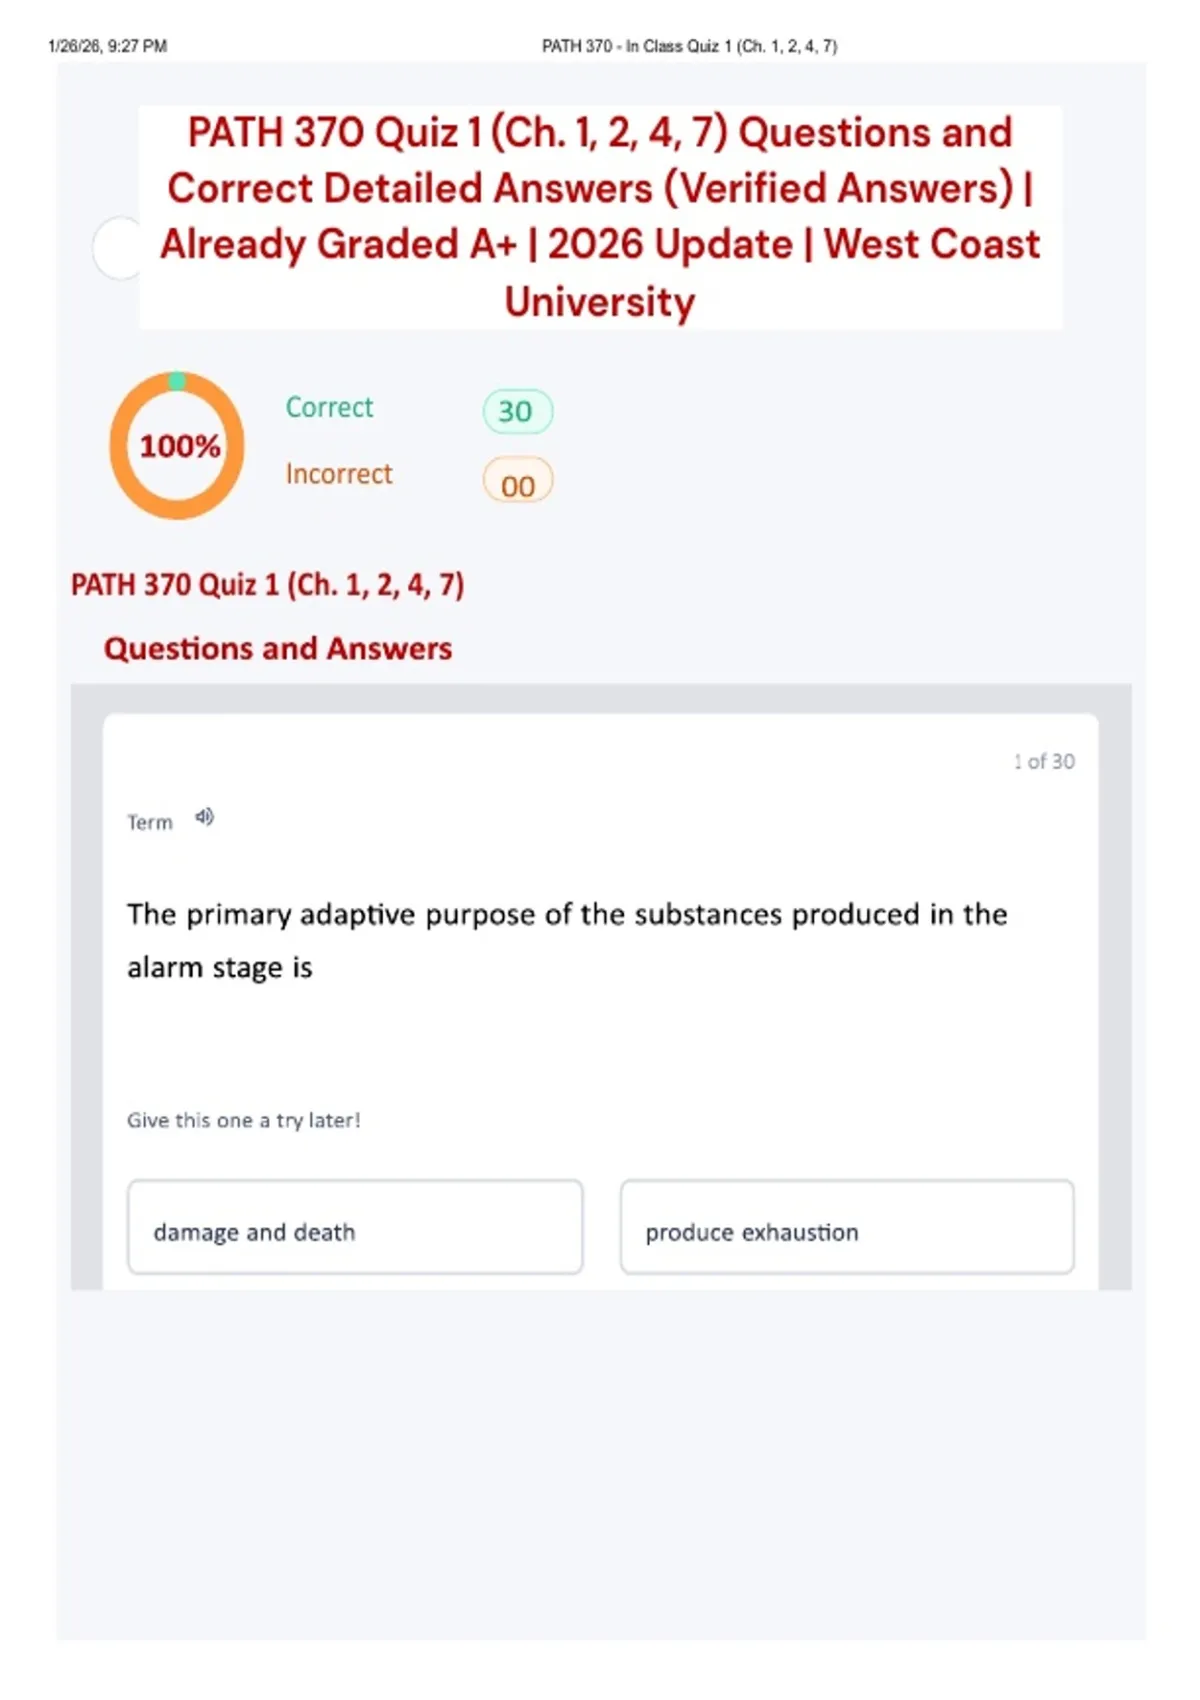Click the "PATH 370 Quiz 1 (Ch. 1, 2, 4, 7)" subheading
The width and height of the screenshot is (1200, 1700).
coord(267,584)
